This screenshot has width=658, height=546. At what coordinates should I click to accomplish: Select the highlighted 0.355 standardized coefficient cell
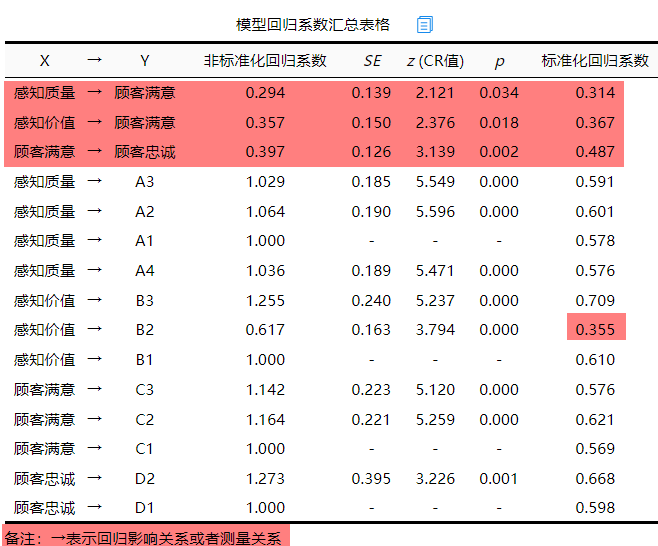point(595,330)
